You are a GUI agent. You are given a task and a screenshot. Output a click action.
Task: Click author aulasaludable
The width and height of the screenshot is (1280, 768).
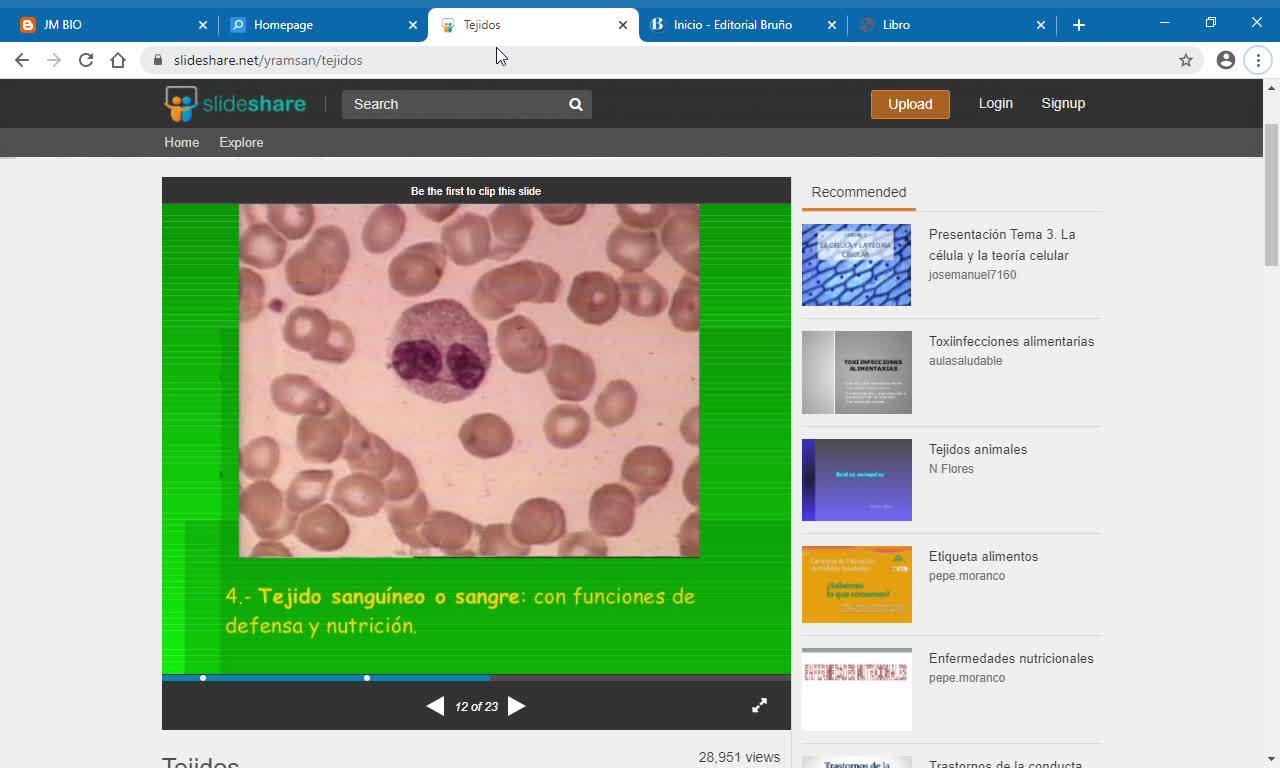coord(965,361)
